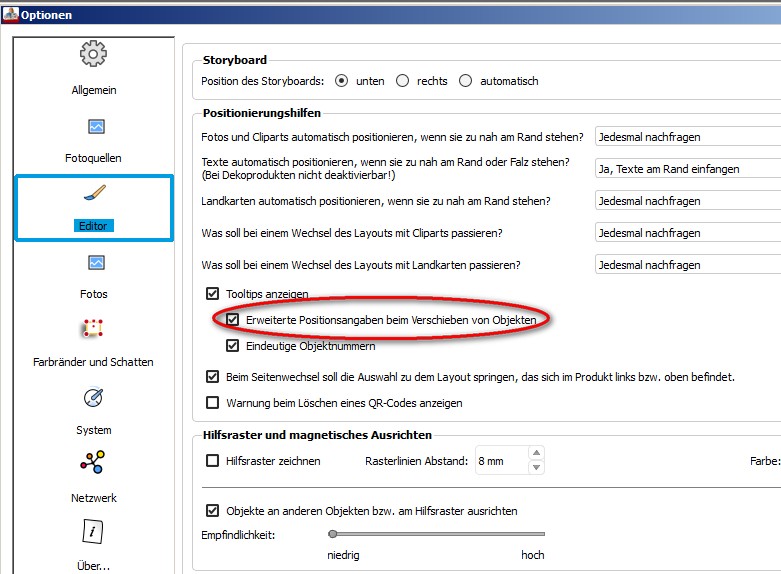Click the Empfindlichkeit slider handle
Screen dimensions: 781x574
[x=333, y=534]
